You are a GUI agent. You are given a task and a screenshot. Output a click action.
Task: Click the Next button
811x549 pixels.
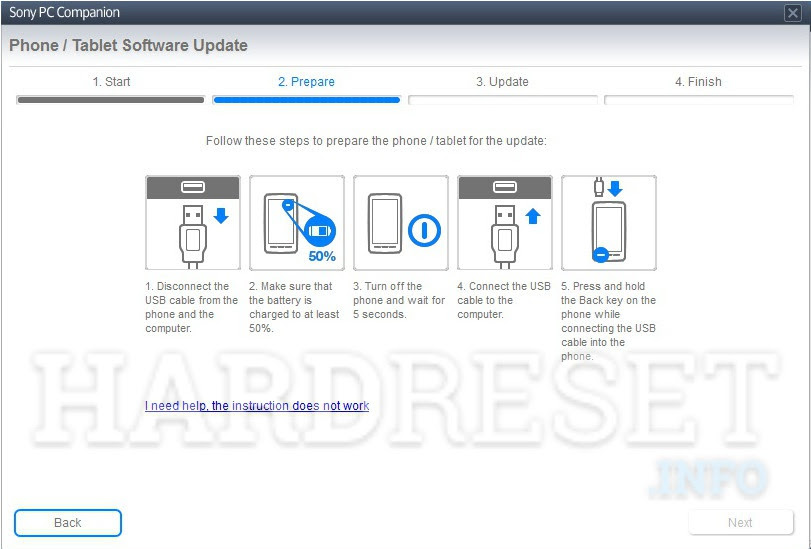point(740,523)
